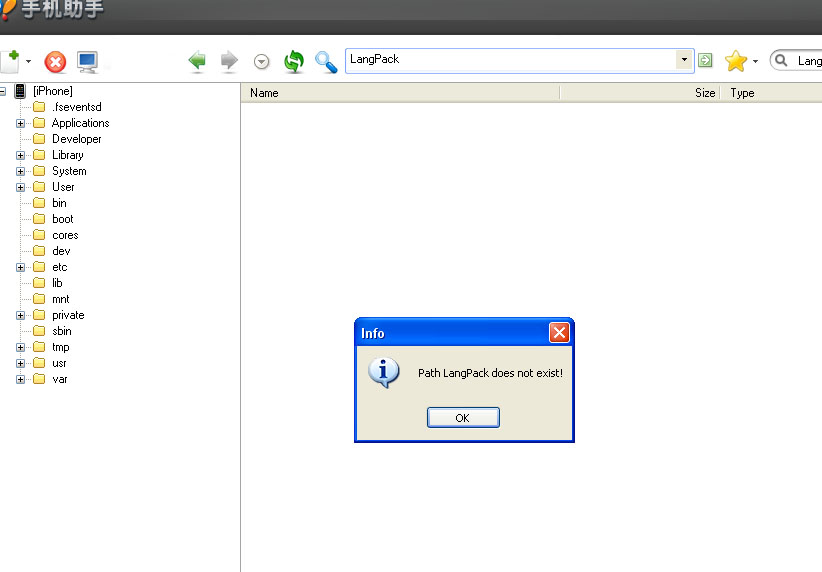Close the Info dialog with X
Image resolution: width=822 pixels, height=572 pixels.
coord(559,333)
